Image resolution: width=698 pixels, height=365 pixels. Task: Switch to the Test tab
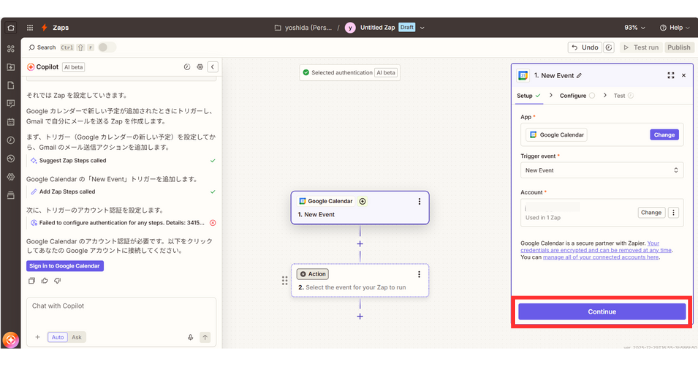(x=623, y=96)
